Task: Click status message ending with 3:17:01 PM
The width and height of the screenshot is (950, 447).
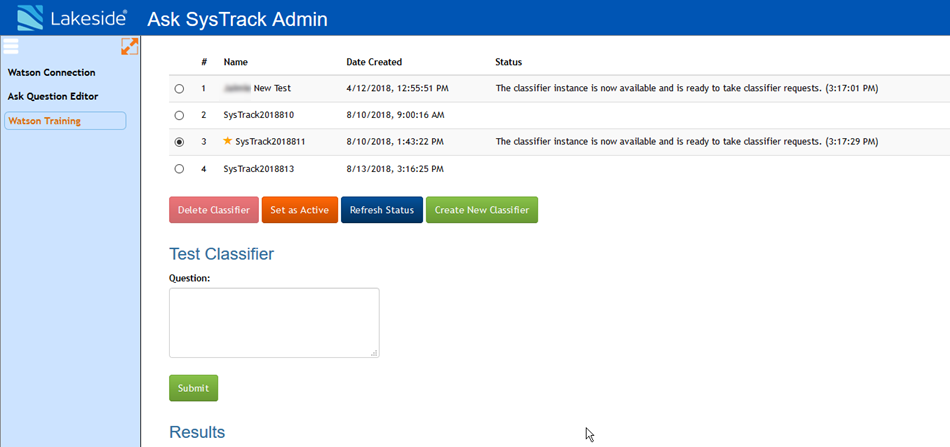Action: (x=687, y=88)
